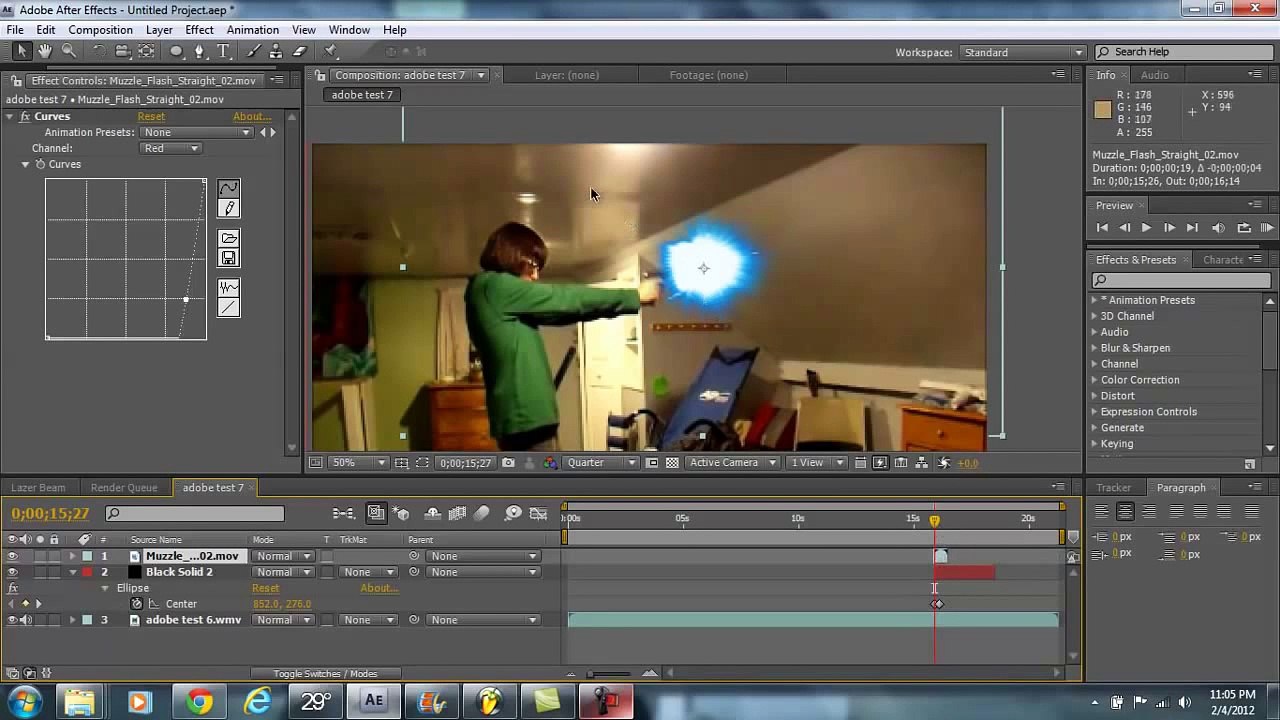Take snapshot with camera icon

[x=508, y=463]
